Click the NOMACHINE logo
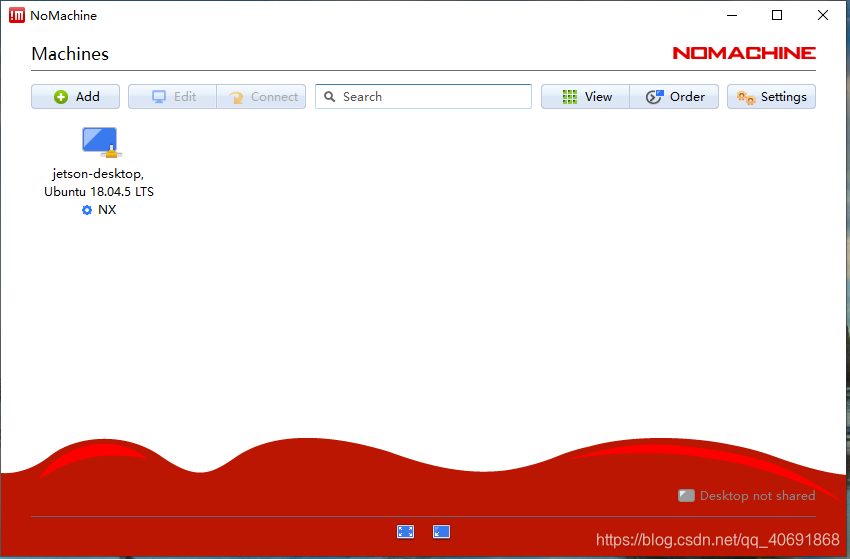This screenshot has width=850, height=559. [x=744, y=53]
